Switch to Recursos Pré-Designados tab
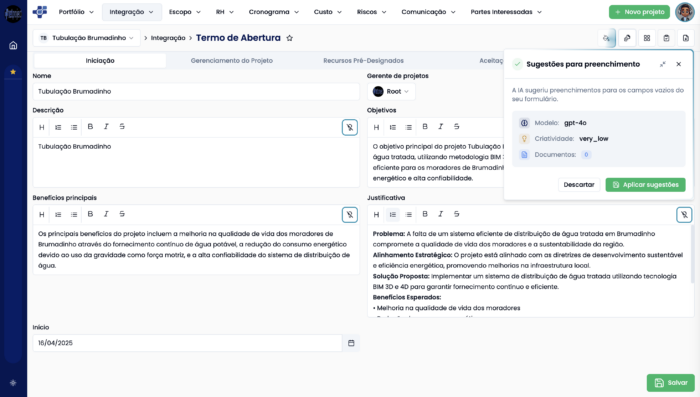This screenshot has height=397, width=700. [363, 61]
